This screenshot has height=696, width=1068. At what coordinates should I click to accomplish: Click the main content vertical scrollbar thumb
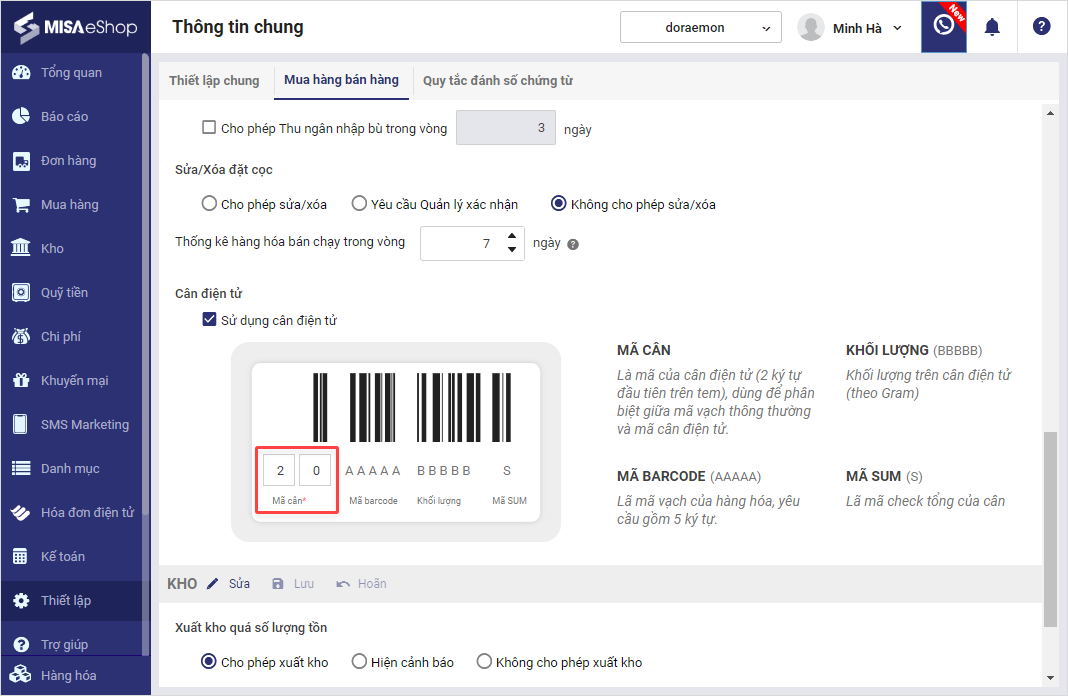click(x=1050, y=528)
